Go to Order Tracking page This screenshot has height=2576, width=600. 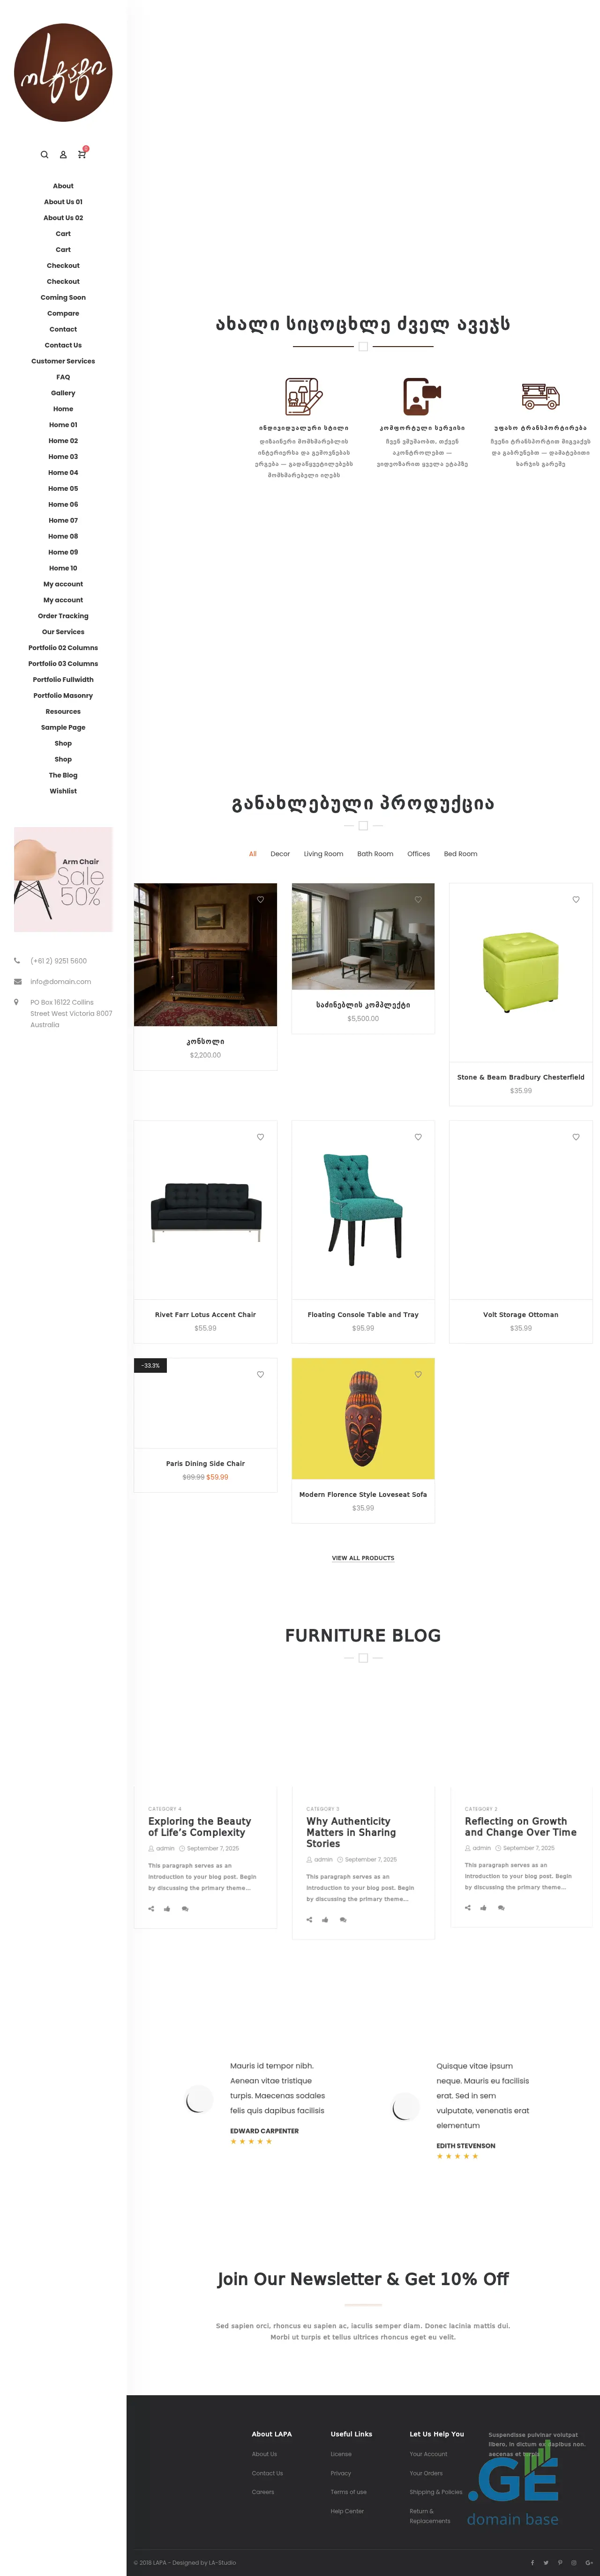63,616
